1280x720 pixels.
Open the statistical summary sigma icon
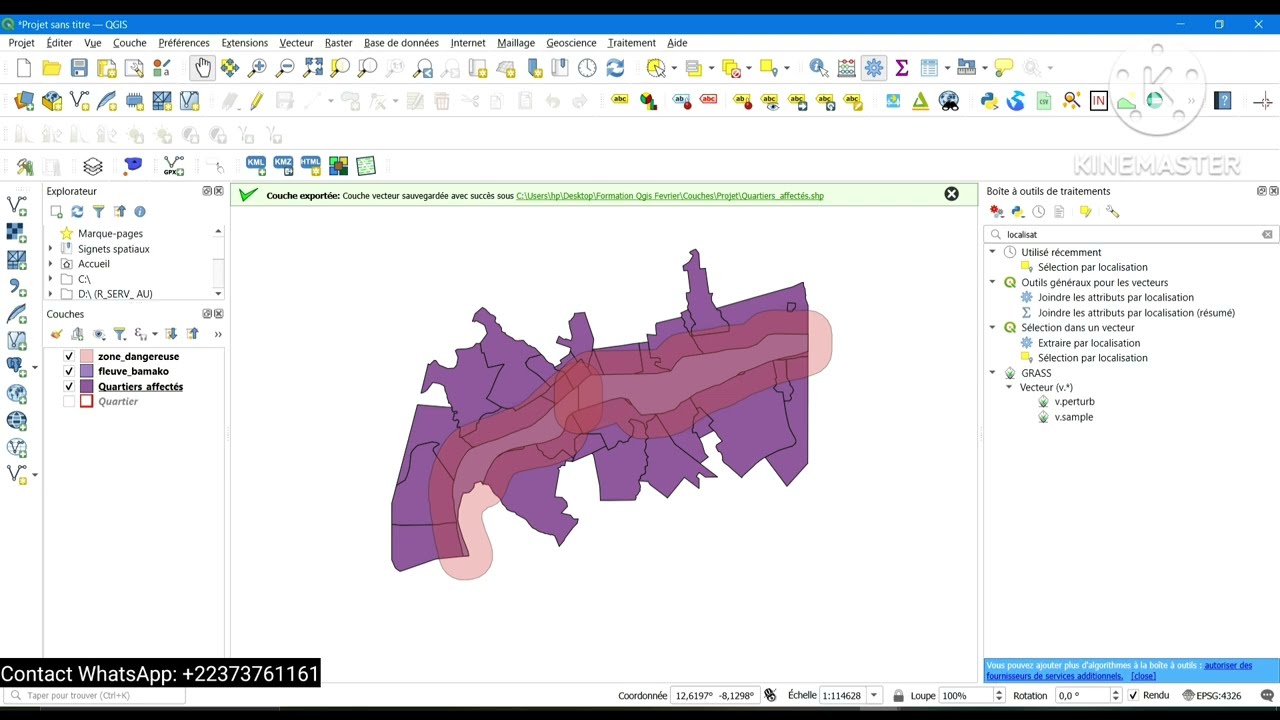(902, 68)
